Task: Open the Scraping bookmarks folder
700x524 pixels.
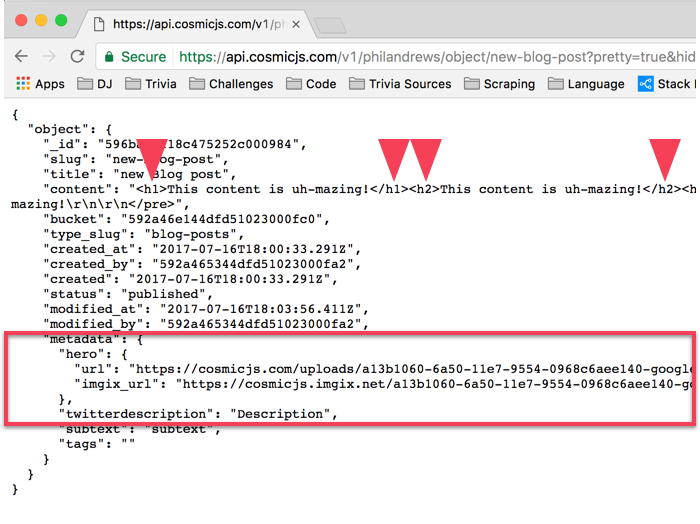Action: [x=499, y=84]
